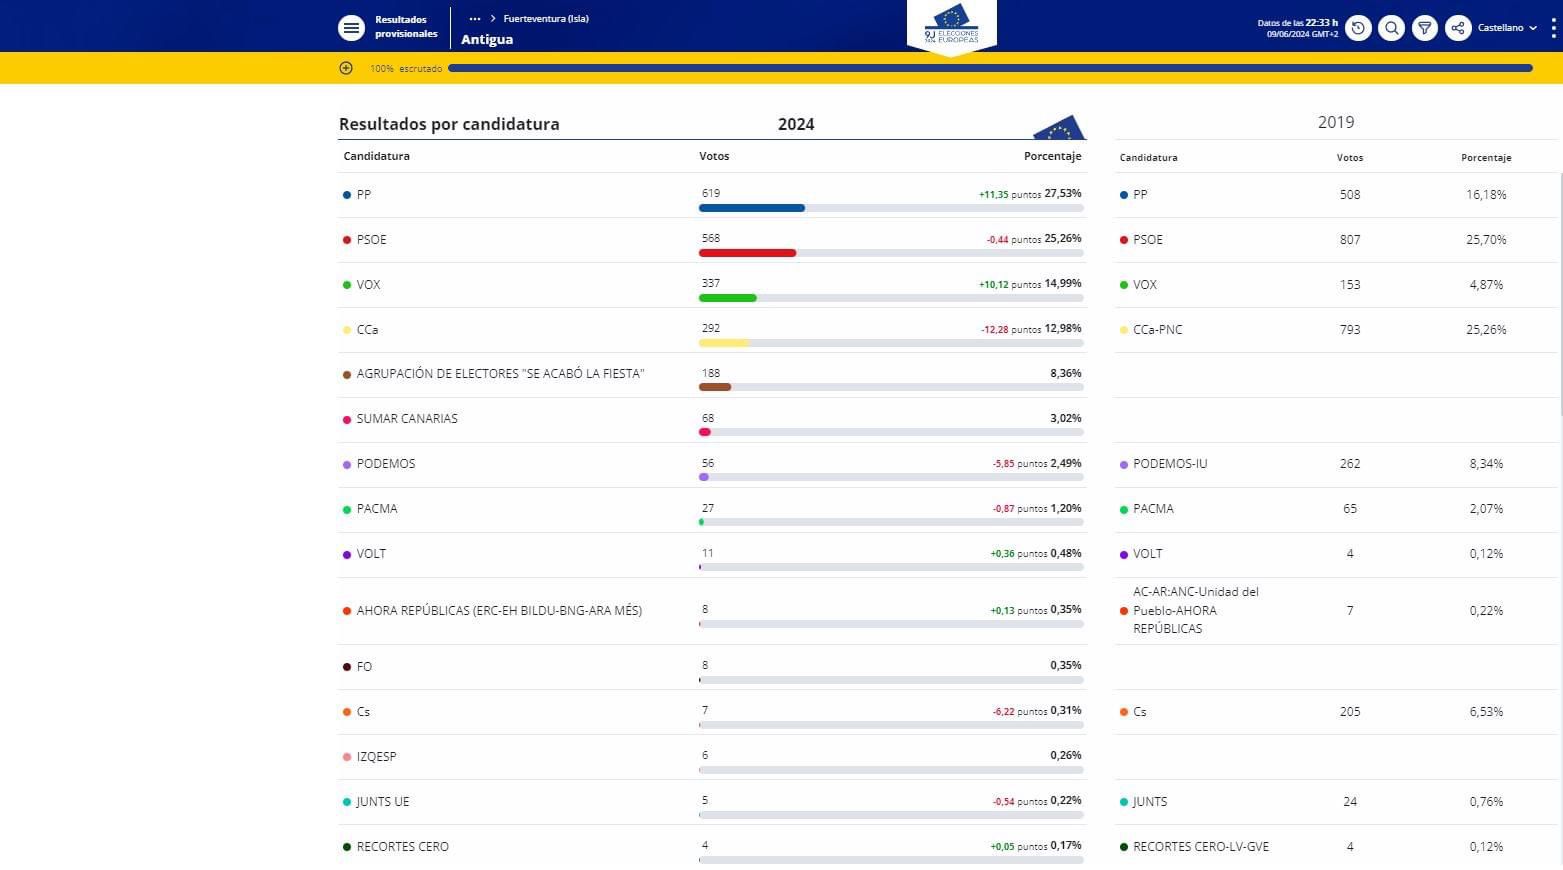
Task: Select AHORA REPÚBLICAS (ERC-EH BILDU-BNG-ARA MÉS) row
Action: [x=712, y=611]
